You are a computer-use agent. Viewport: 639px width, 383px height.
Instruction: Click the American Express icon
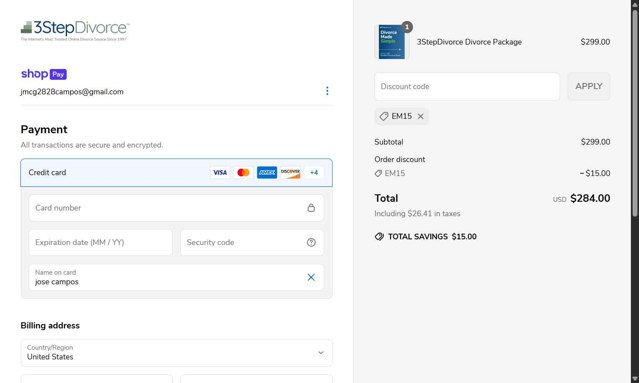[267, 172]
